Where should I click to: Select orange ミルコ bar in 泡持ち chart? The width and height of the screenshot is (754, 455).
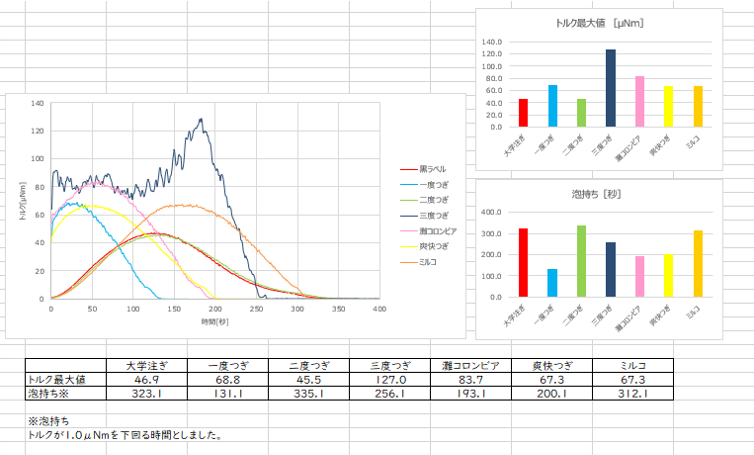click(697, 264)
